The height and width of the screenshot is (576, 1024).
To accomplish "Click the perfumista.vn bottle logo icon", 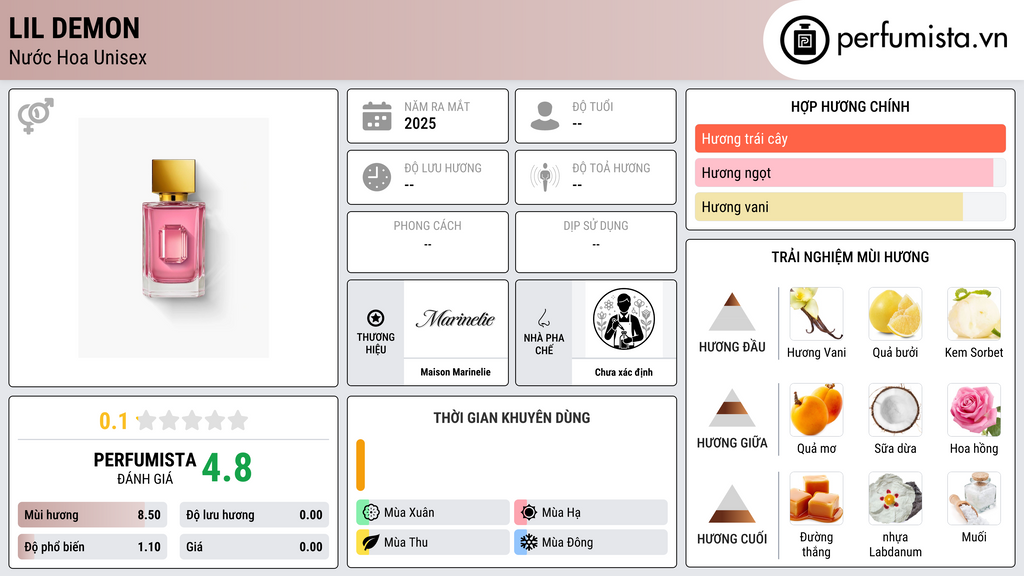I will (x=804, y=40).
